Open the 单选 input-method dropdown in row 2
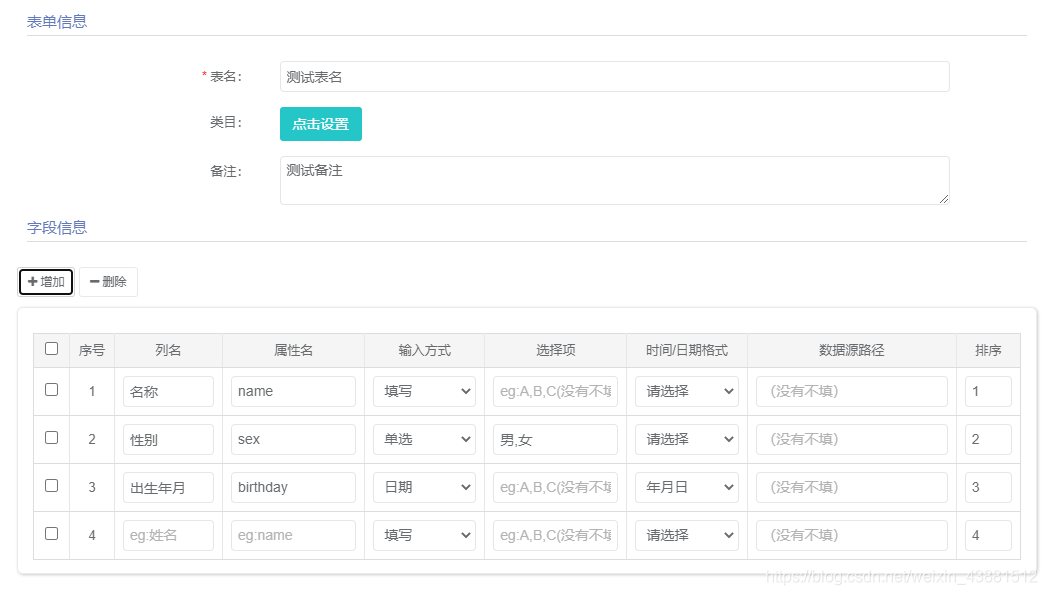Viewport: 1047px width, 595px height. [424, 439]
